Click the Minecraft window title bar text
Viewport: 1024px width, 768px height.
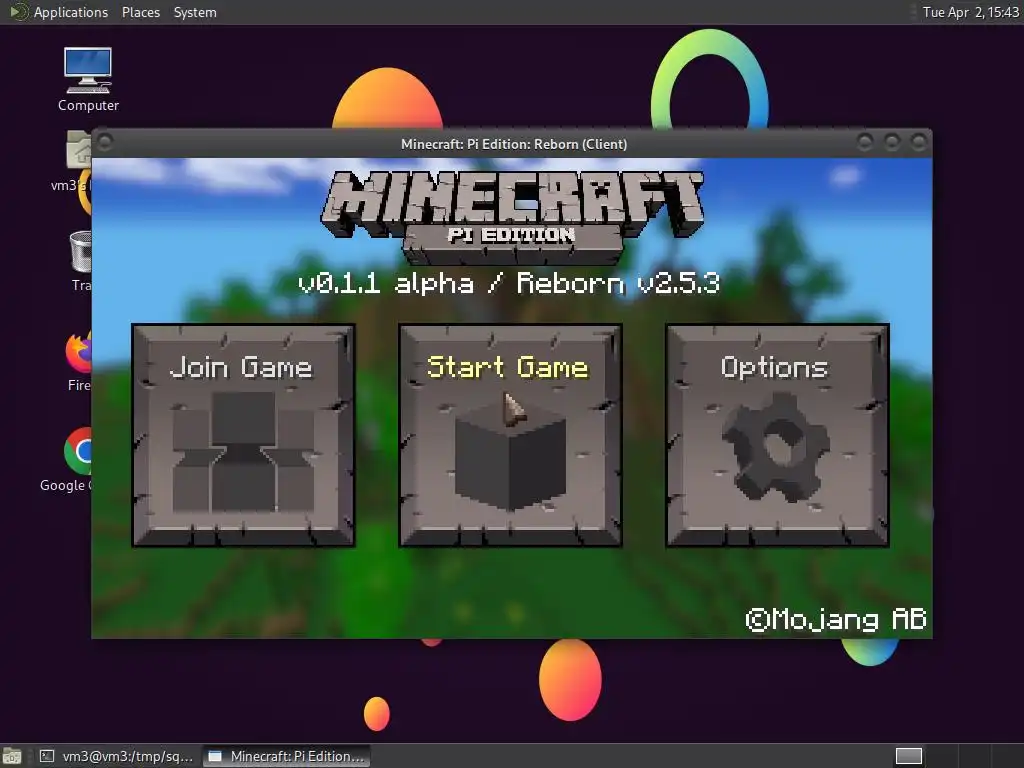(514, 144)
